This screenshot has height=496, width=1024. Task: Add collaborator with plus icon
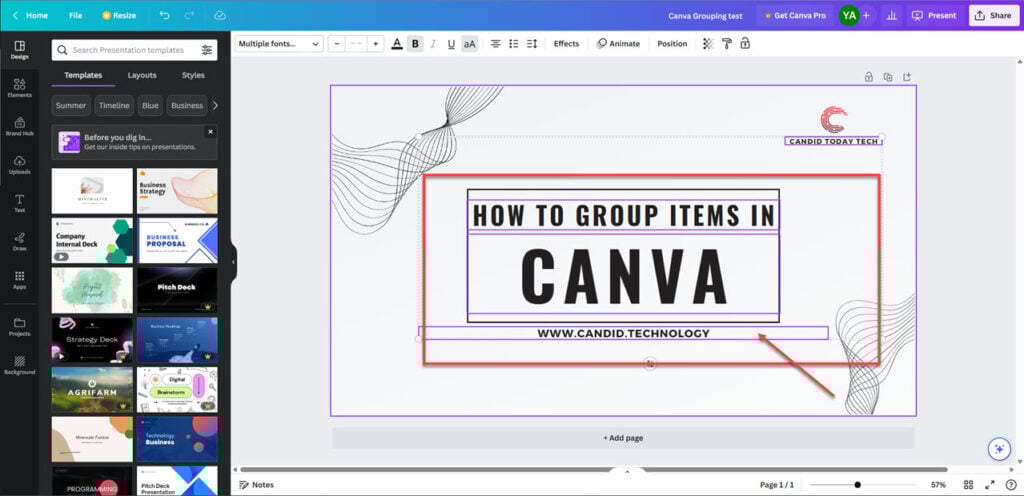click(x=866, y=15)
